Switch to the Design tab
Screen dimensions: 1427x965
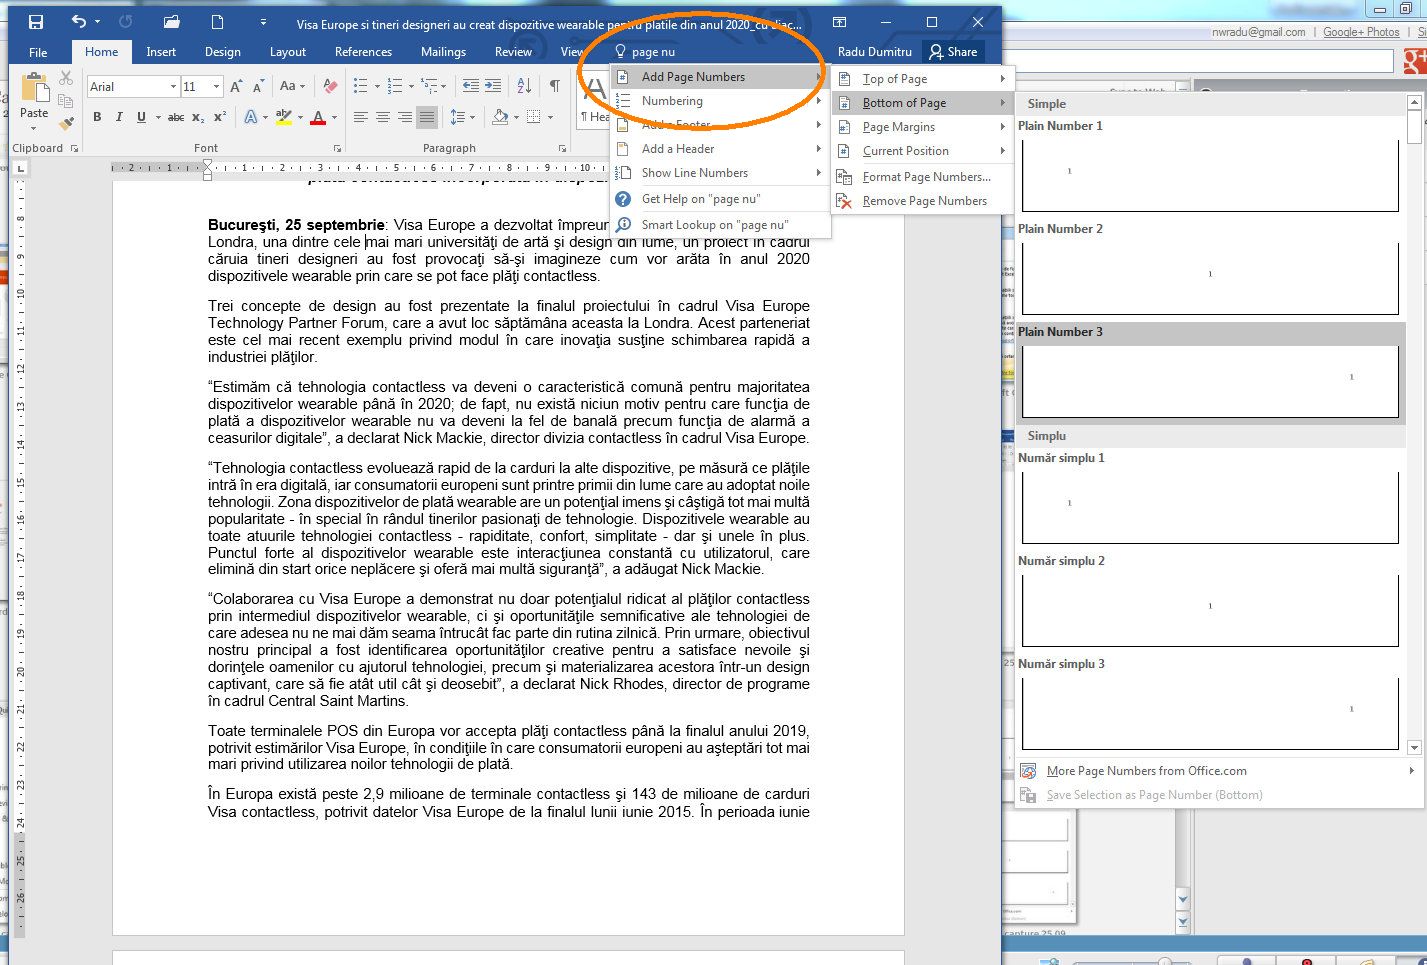coord(222,52)
